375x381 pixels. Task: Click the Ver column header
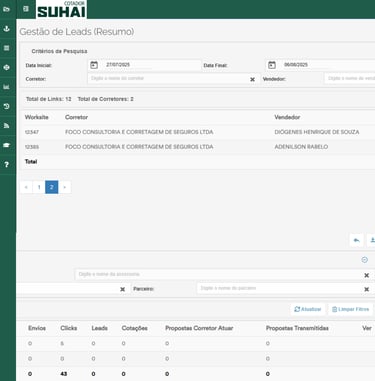pyautogui.click(x=367, y=328)
